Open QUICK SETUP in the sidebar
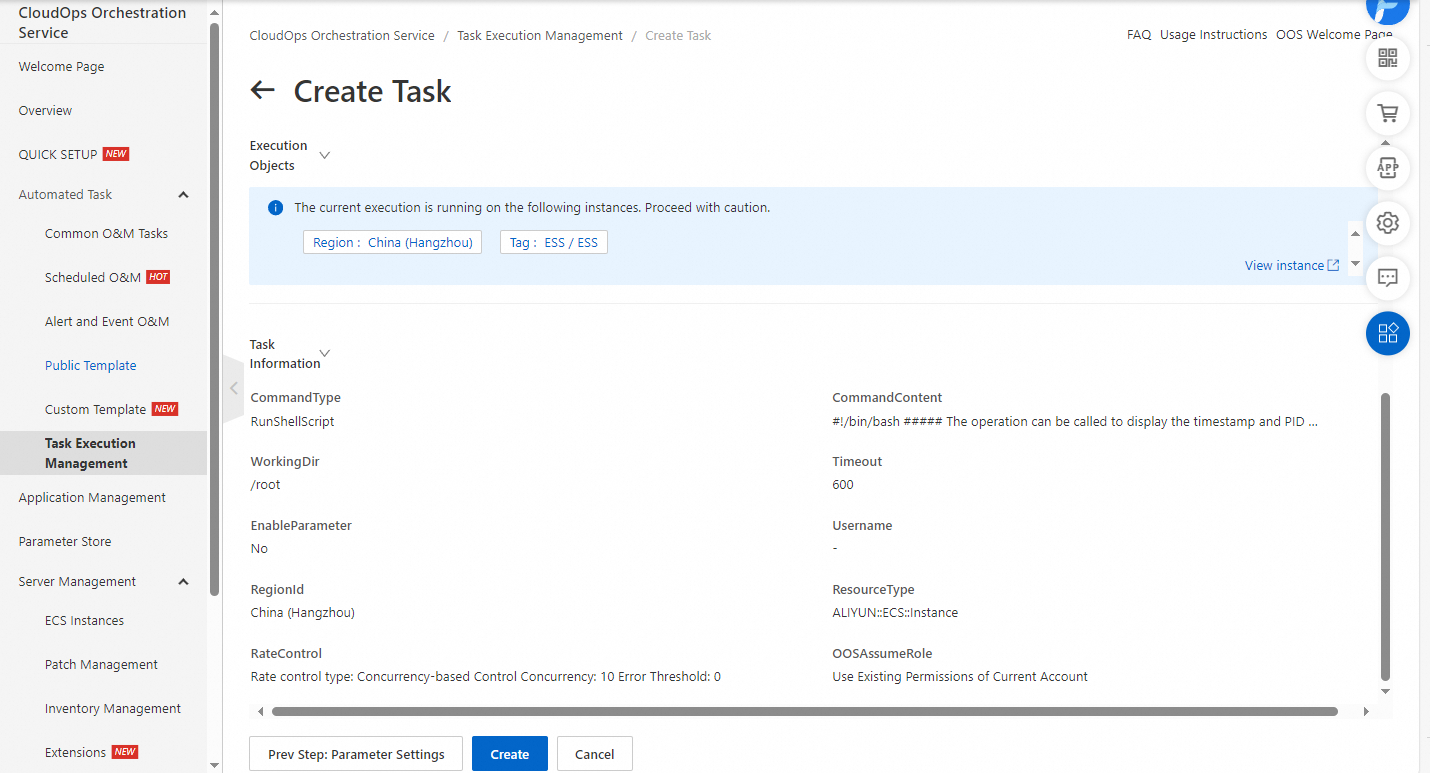Viewport: 1430px width, 773px height. 58,155
